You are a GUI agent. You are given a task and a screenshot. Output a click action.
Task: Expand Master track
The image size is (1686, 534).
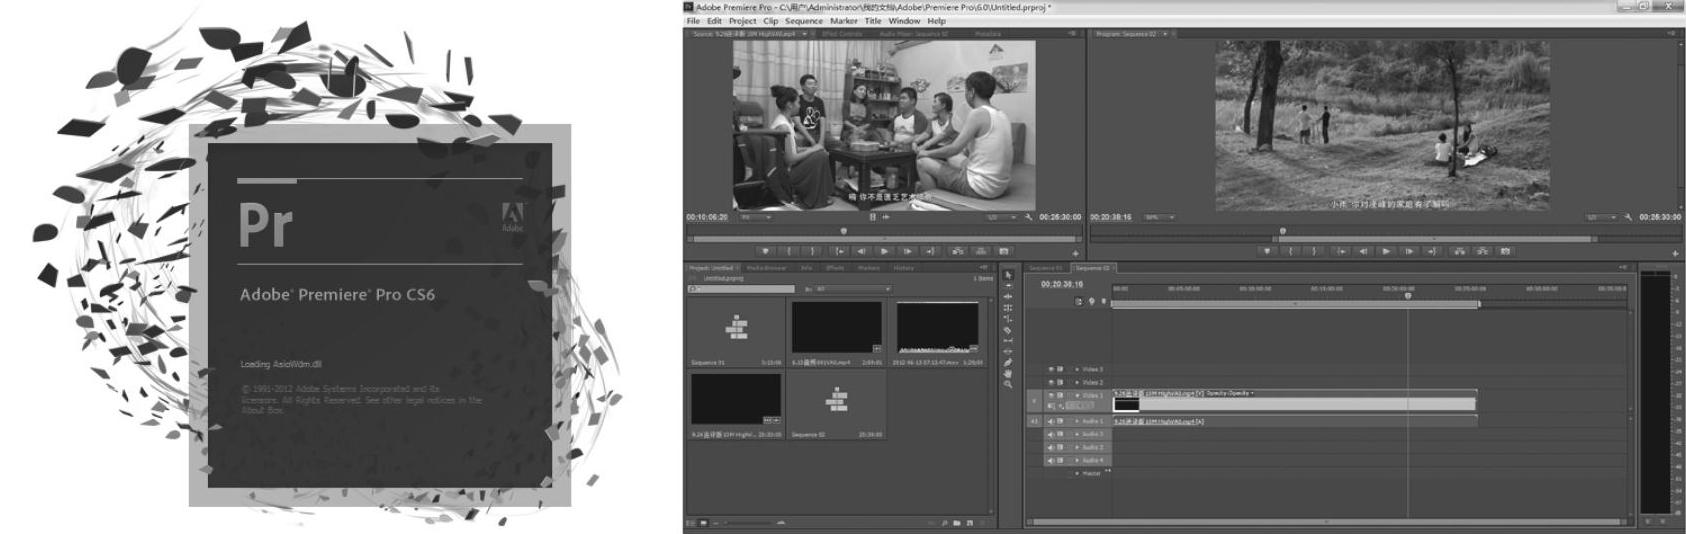pyautogui.click(x=1077, y=473)
